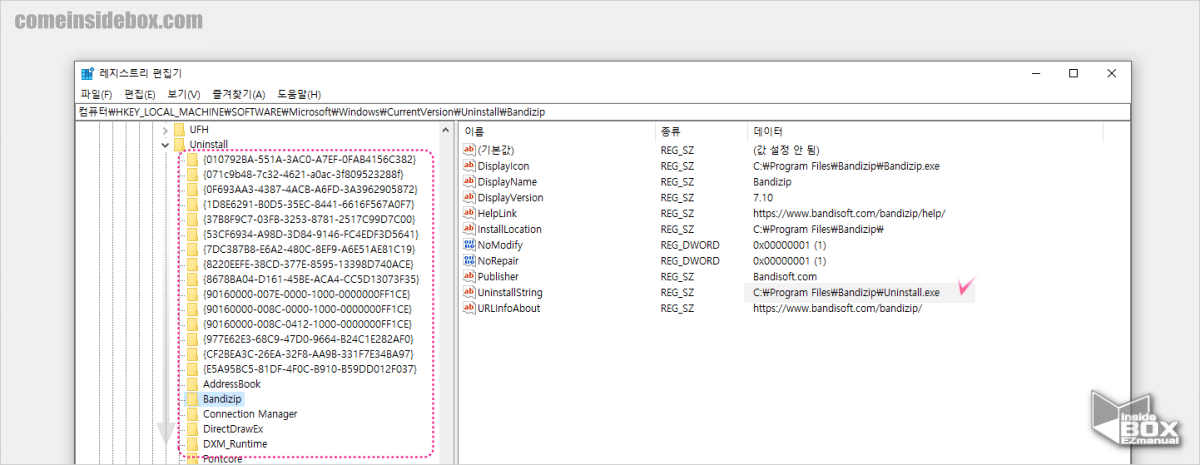
Task: Select the DXM_Runtime registry key
Action: click(x=234, y=444)
